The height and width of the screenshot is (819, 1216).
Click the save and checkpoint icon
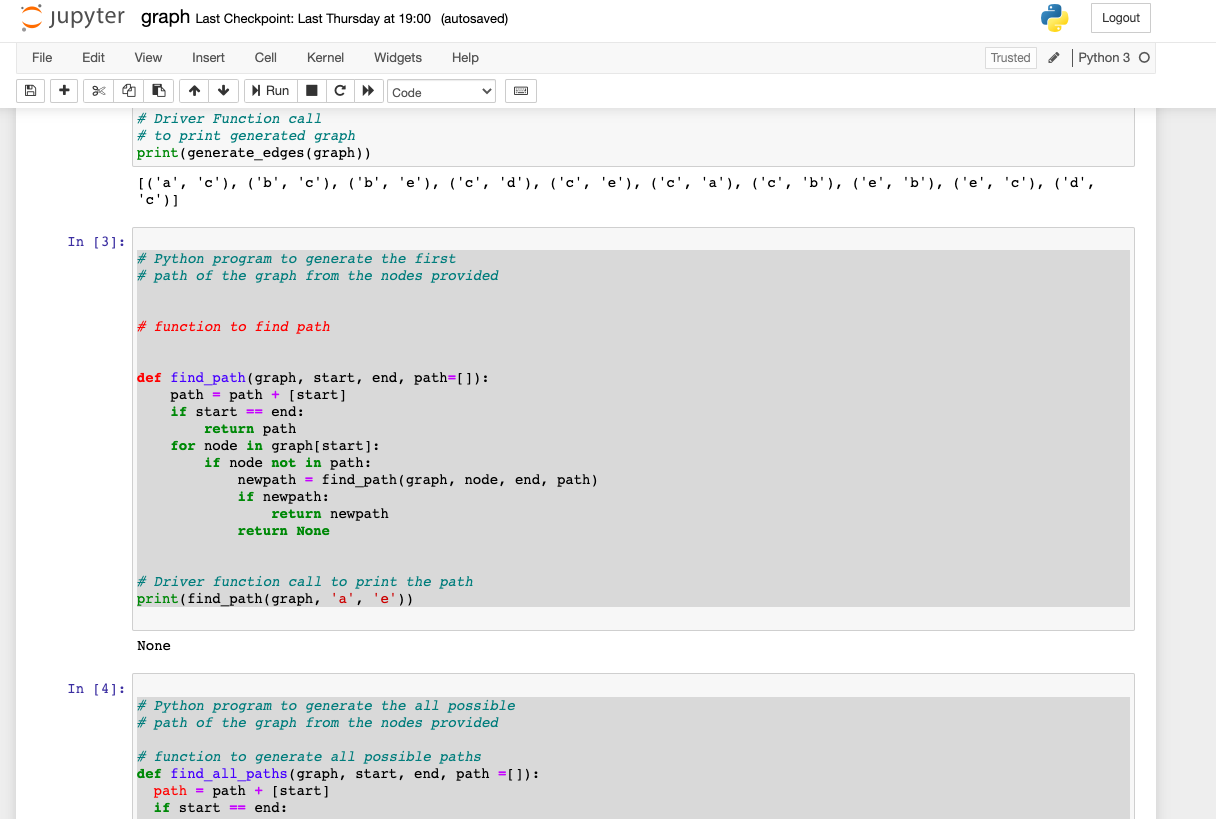tap(30, 91)
